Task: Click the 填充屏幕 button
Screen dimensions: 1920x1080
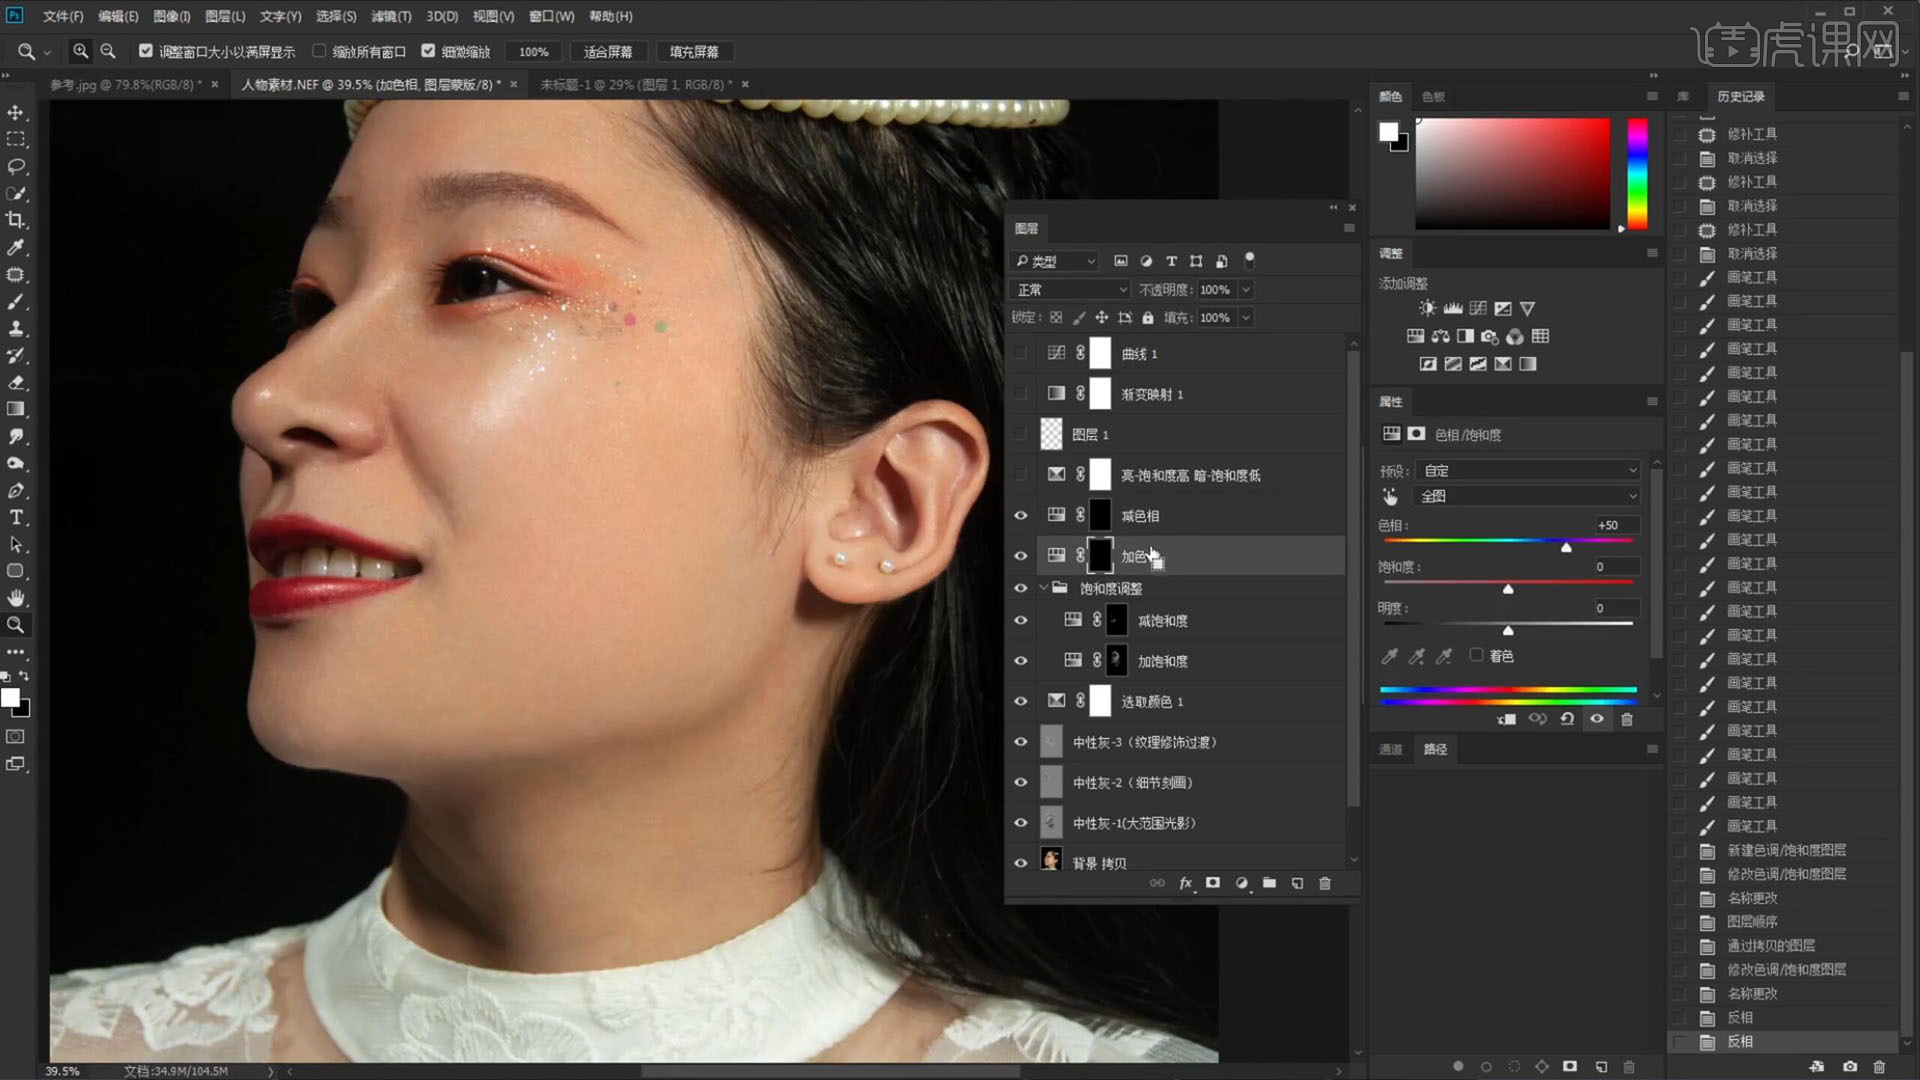Action: tap(693, 51)
